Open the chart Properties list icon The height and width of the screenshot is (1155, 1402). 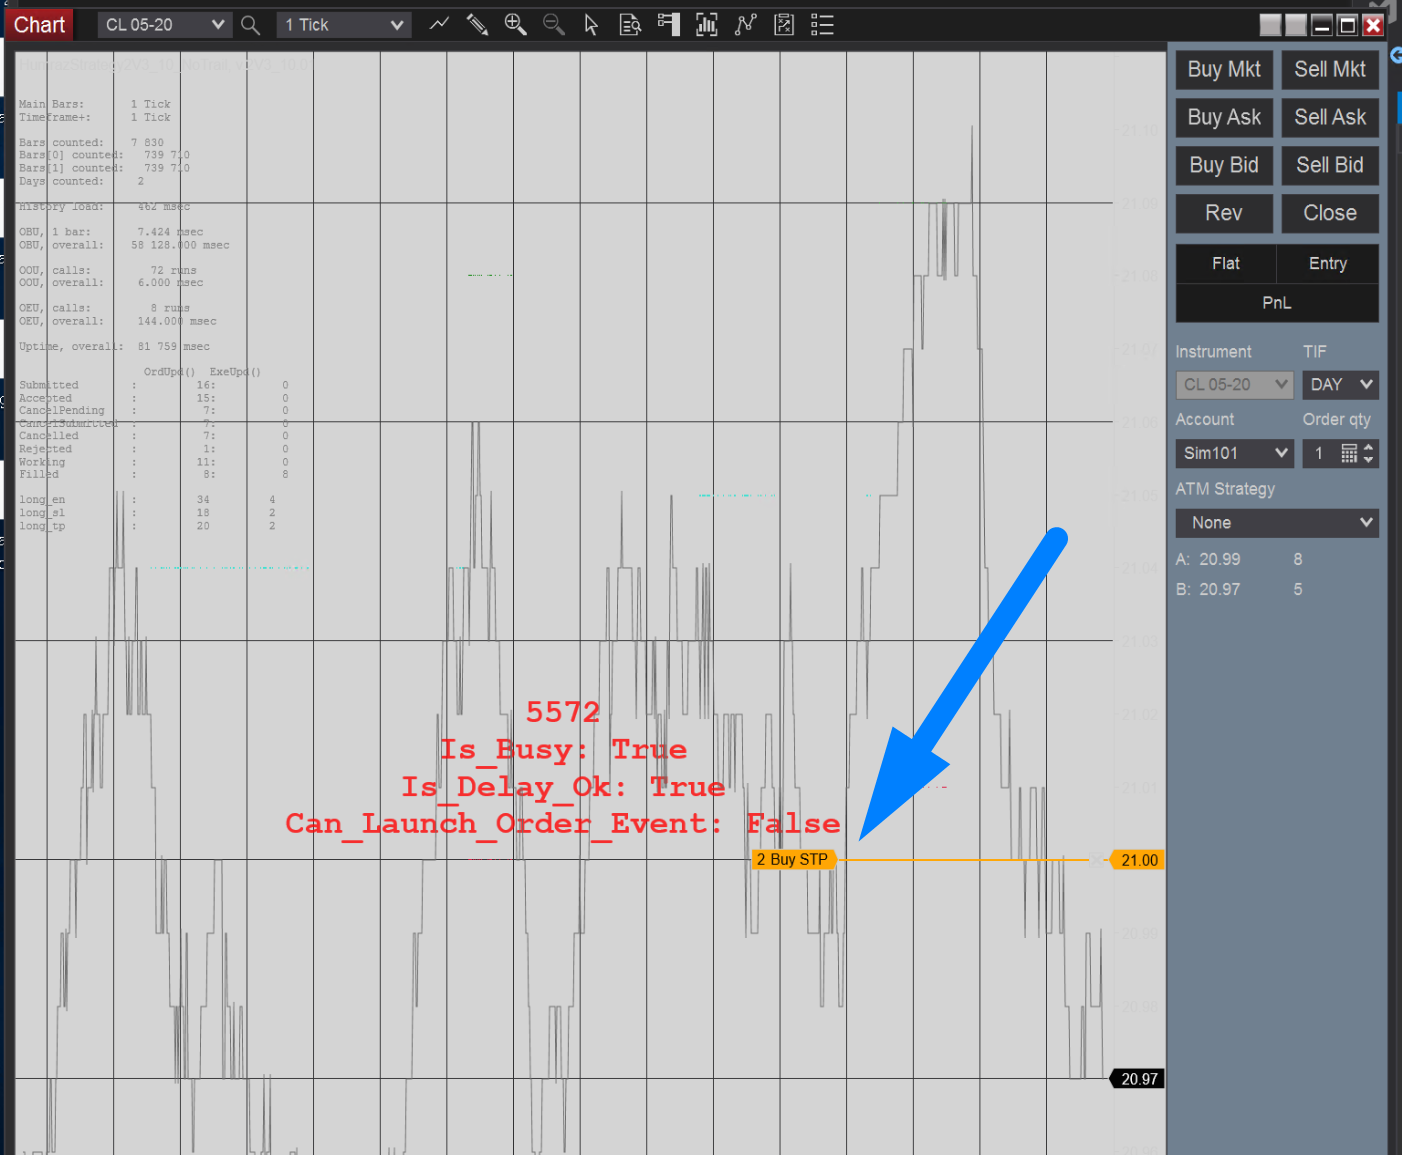coord(822,25)
